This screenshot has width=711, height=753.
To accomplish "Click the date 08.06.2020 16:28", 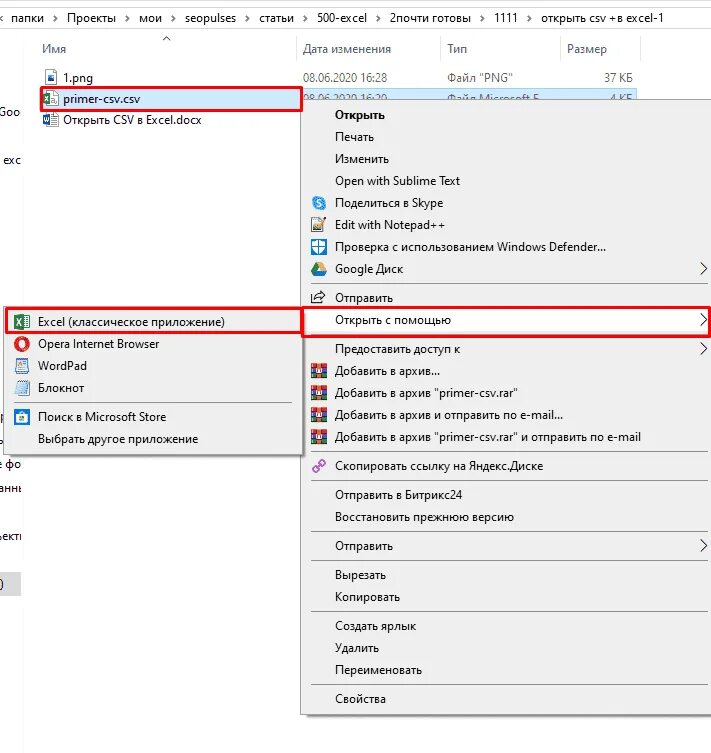I will 345,78.
